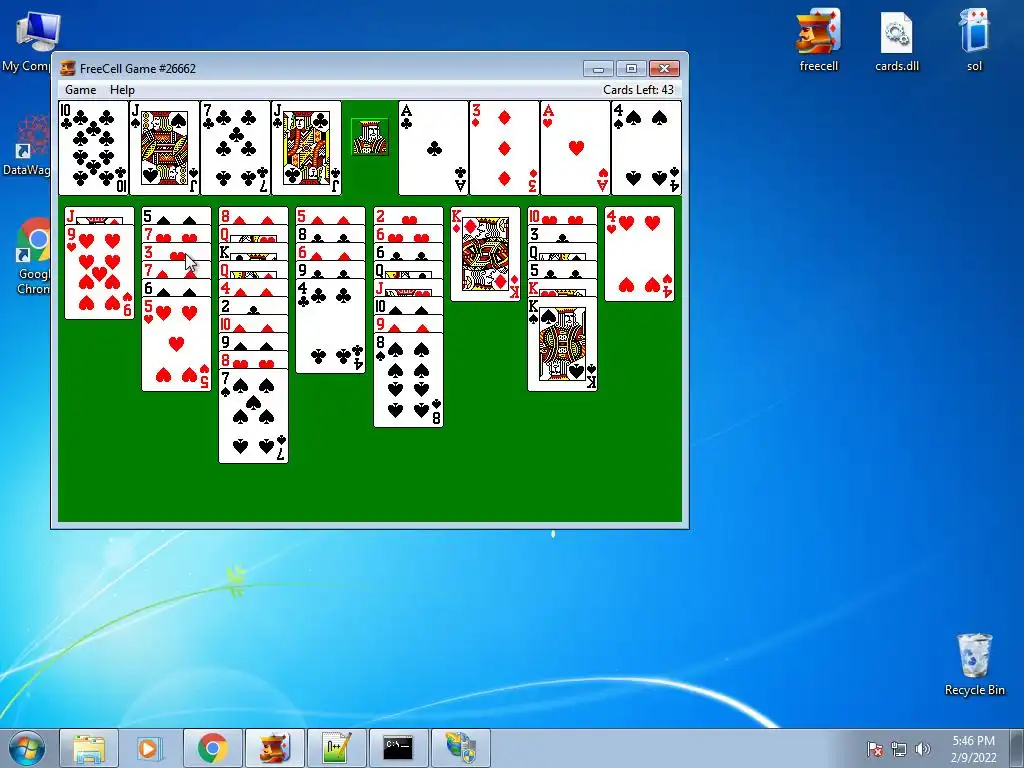Click the queen of diamonds card

pyautogui.click(x=253, y=270)
